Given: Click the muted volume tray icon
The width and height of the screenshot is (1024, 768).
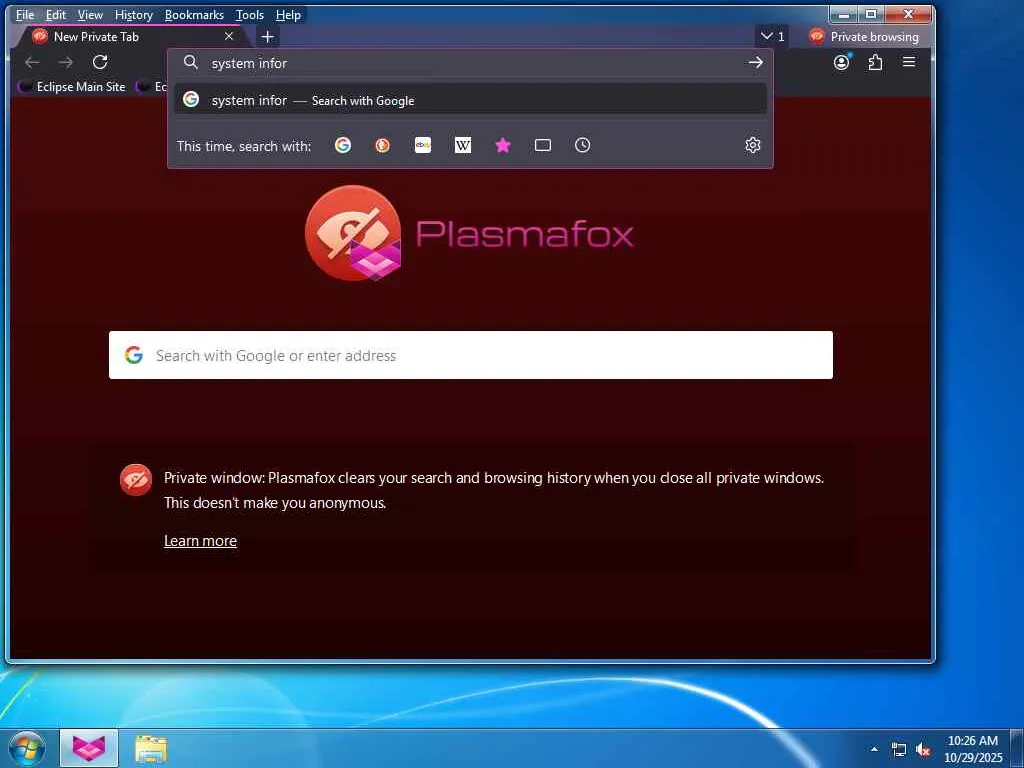Looking at the screenshot, I should click(923, 749).
